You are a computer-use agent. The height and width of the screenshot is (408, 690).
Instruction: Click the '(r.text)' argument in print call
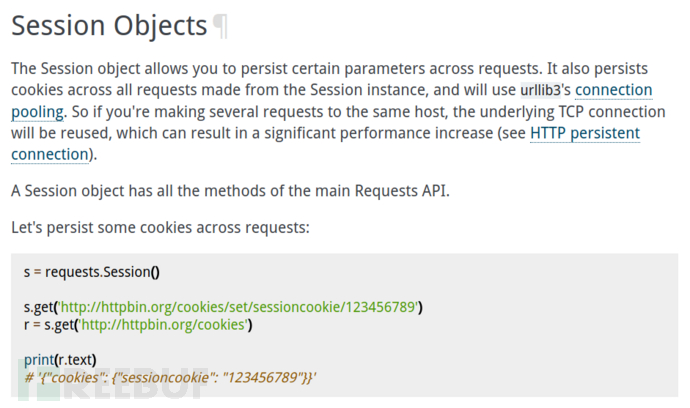pyautogui.click(x=76, y=360)
